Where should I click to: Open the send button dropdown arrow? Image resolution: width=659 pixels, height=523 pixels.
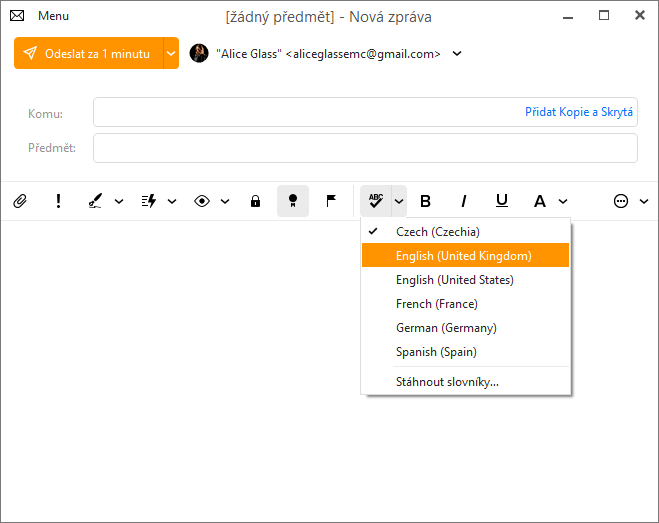pyautogui.click(x=171, y=53)
